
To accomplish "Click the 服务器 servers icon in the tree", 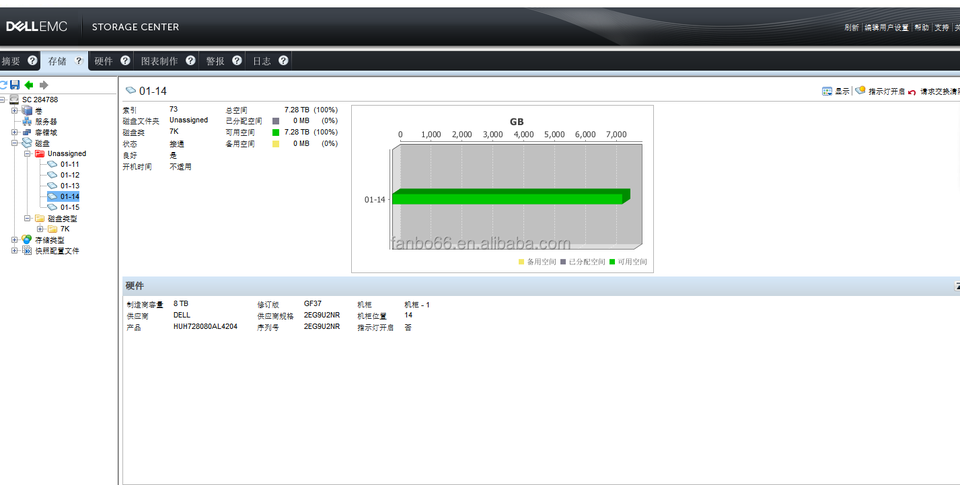I will tap(27, 121).
